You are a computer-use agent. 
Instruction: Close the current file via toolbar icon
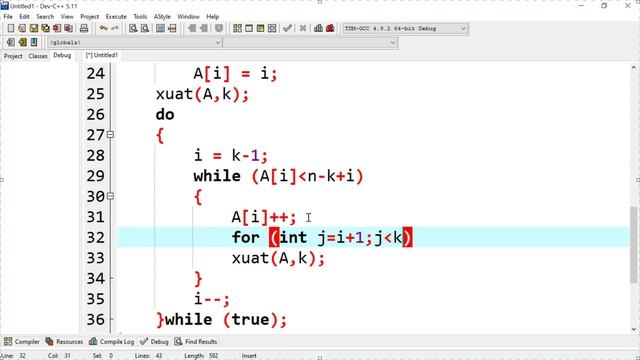tap(57, 28)
